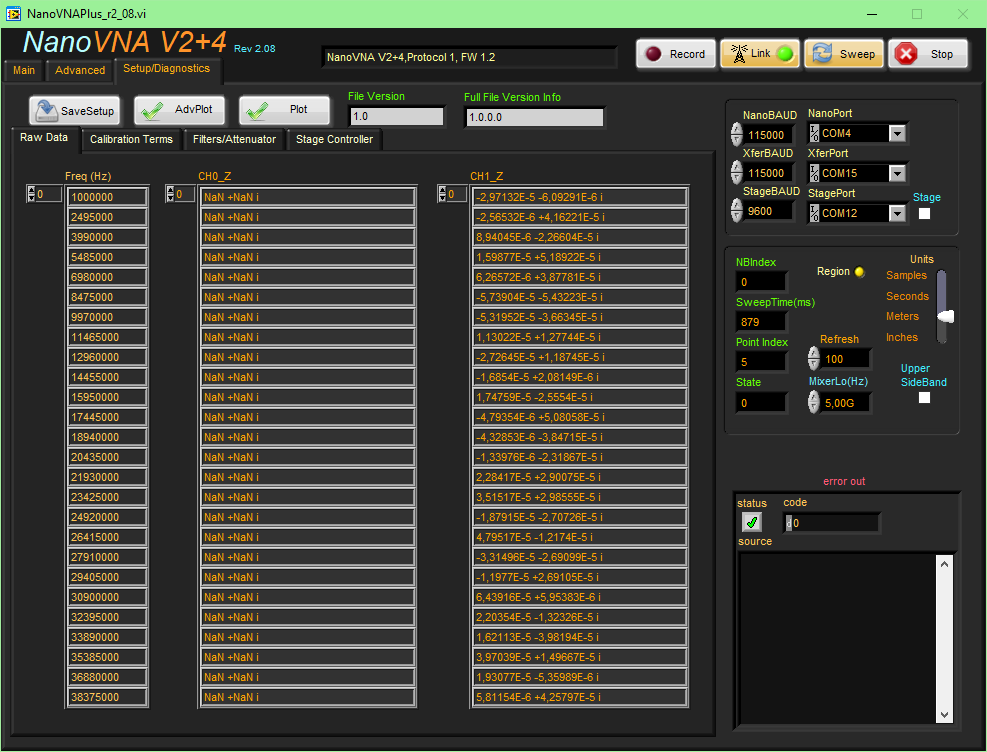Click the green Link status LED
The height and width of the screenshot is (752, 987).
coord(785,54)
